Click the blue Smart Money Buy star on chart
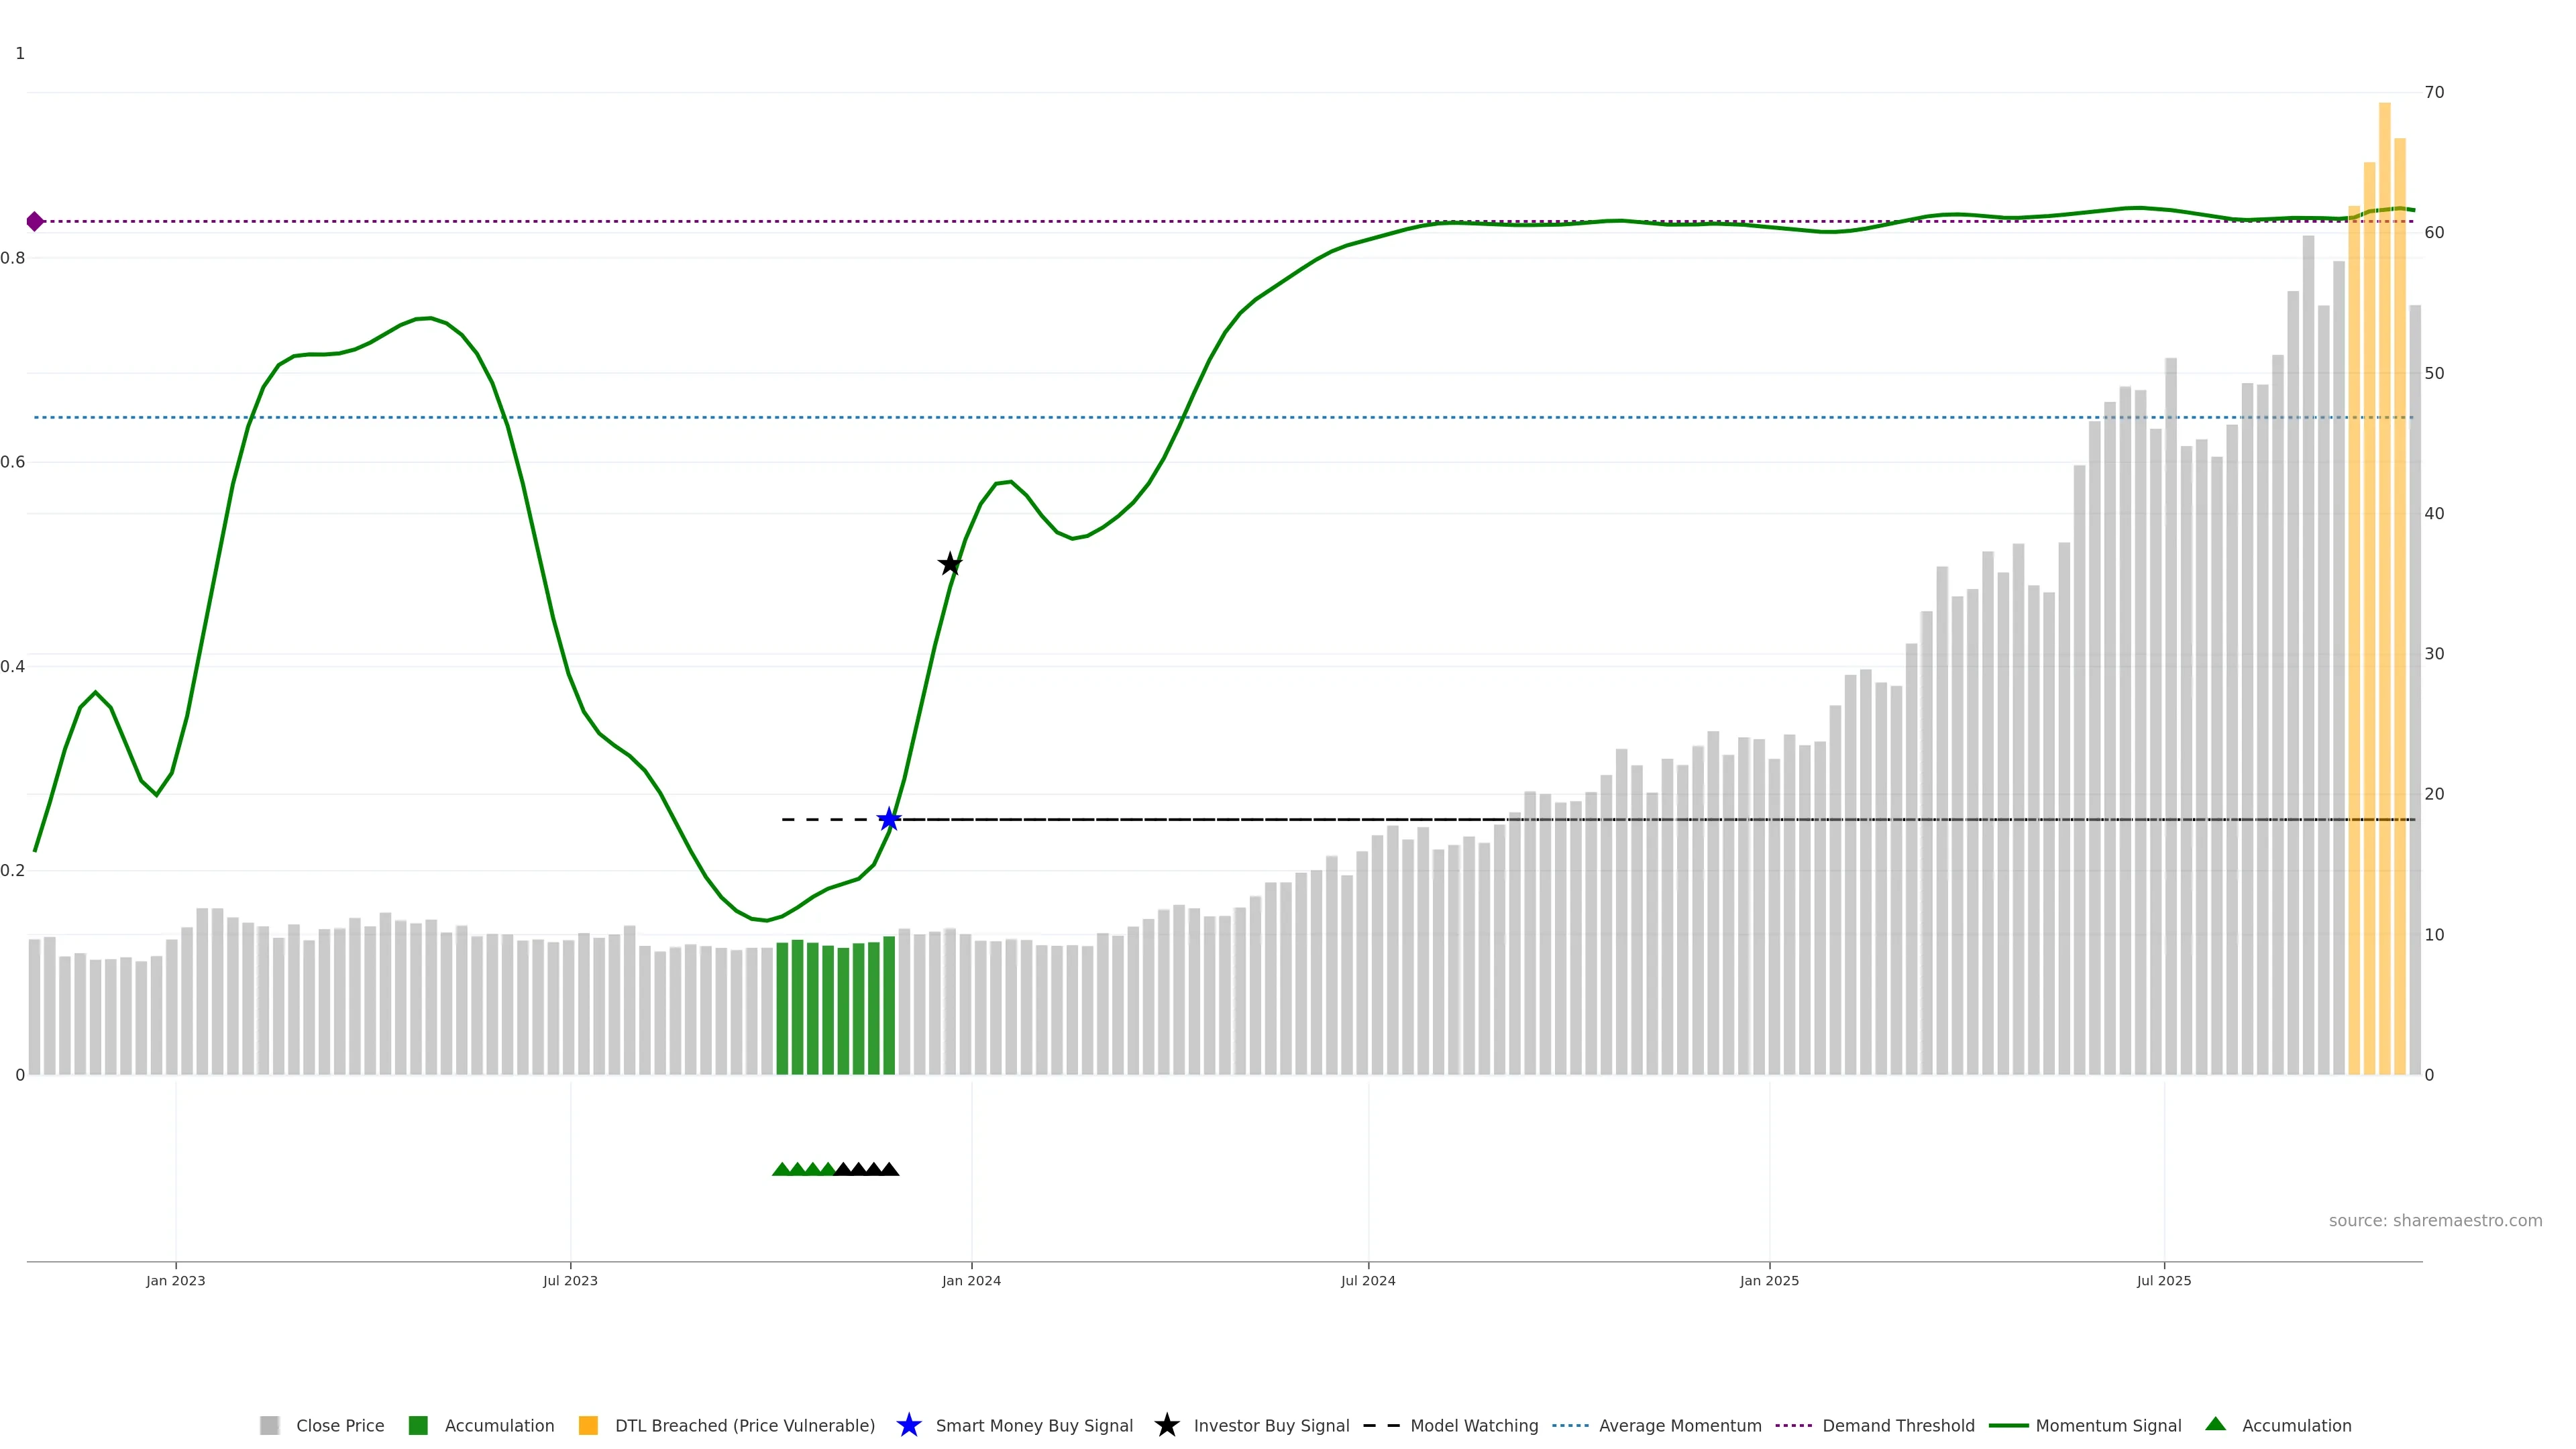 [x=889, y=820]
